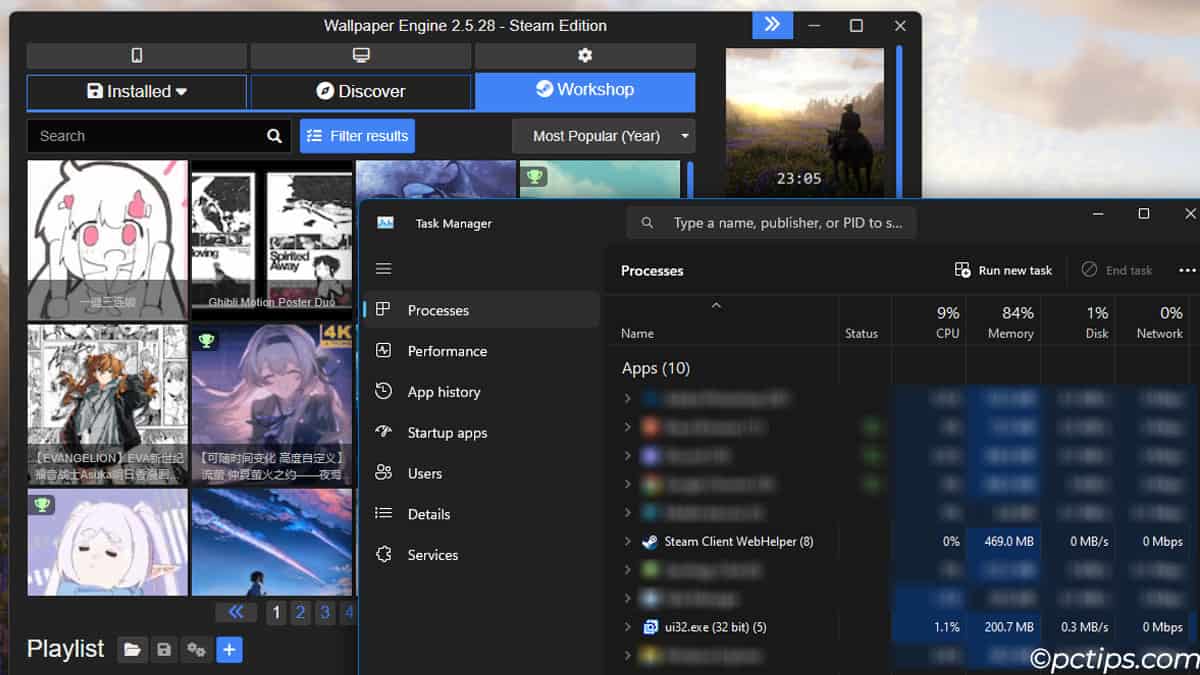The image size is (1200, 675).
Task: Go to page 2 of workshop results
Action: point(300,613)
